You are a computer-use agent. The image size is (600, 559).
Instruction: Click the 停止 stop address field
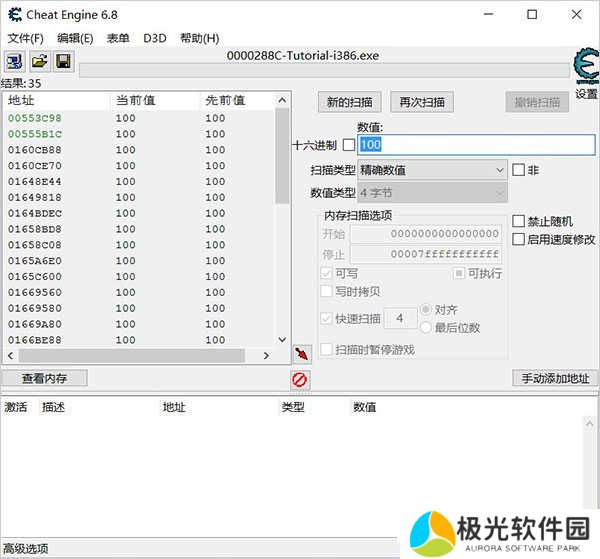(426, 254)
